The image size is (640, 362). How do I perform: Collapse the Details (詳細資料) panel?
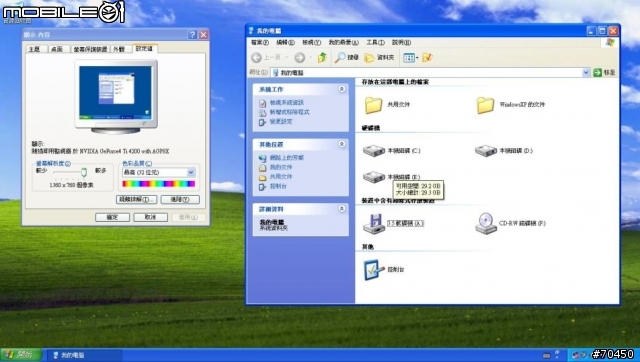point(342,209)
